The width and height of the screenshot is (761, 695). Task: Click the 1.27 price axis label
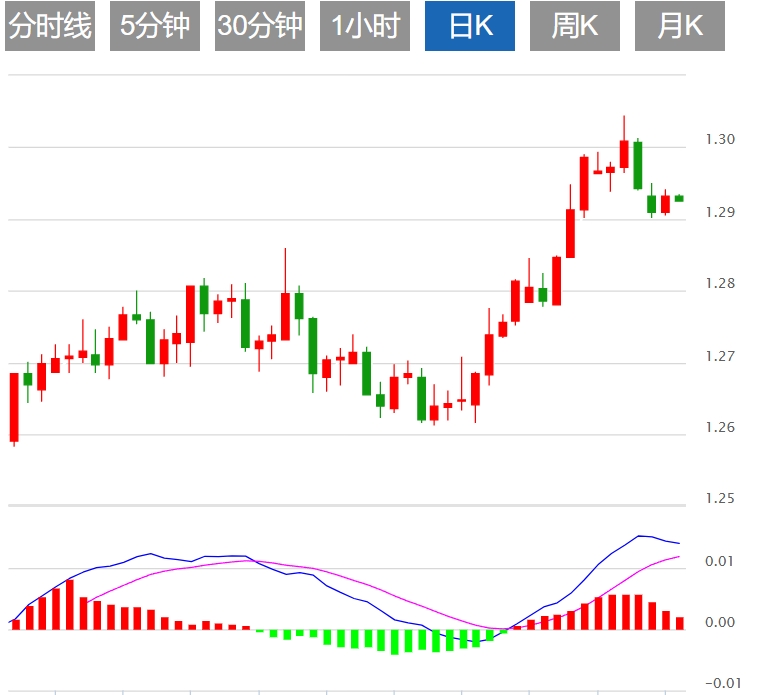pos(720,356)
